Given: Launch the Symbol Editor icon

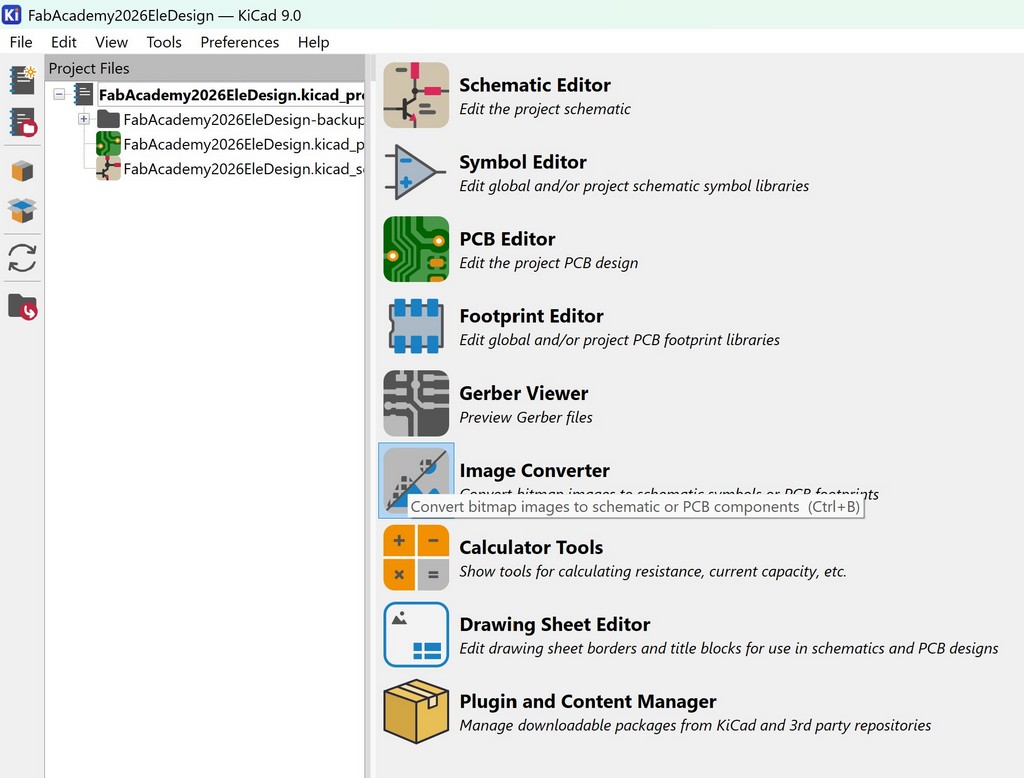Looking at the screenshot, I should pyautogui.click(x=416, y=172).
